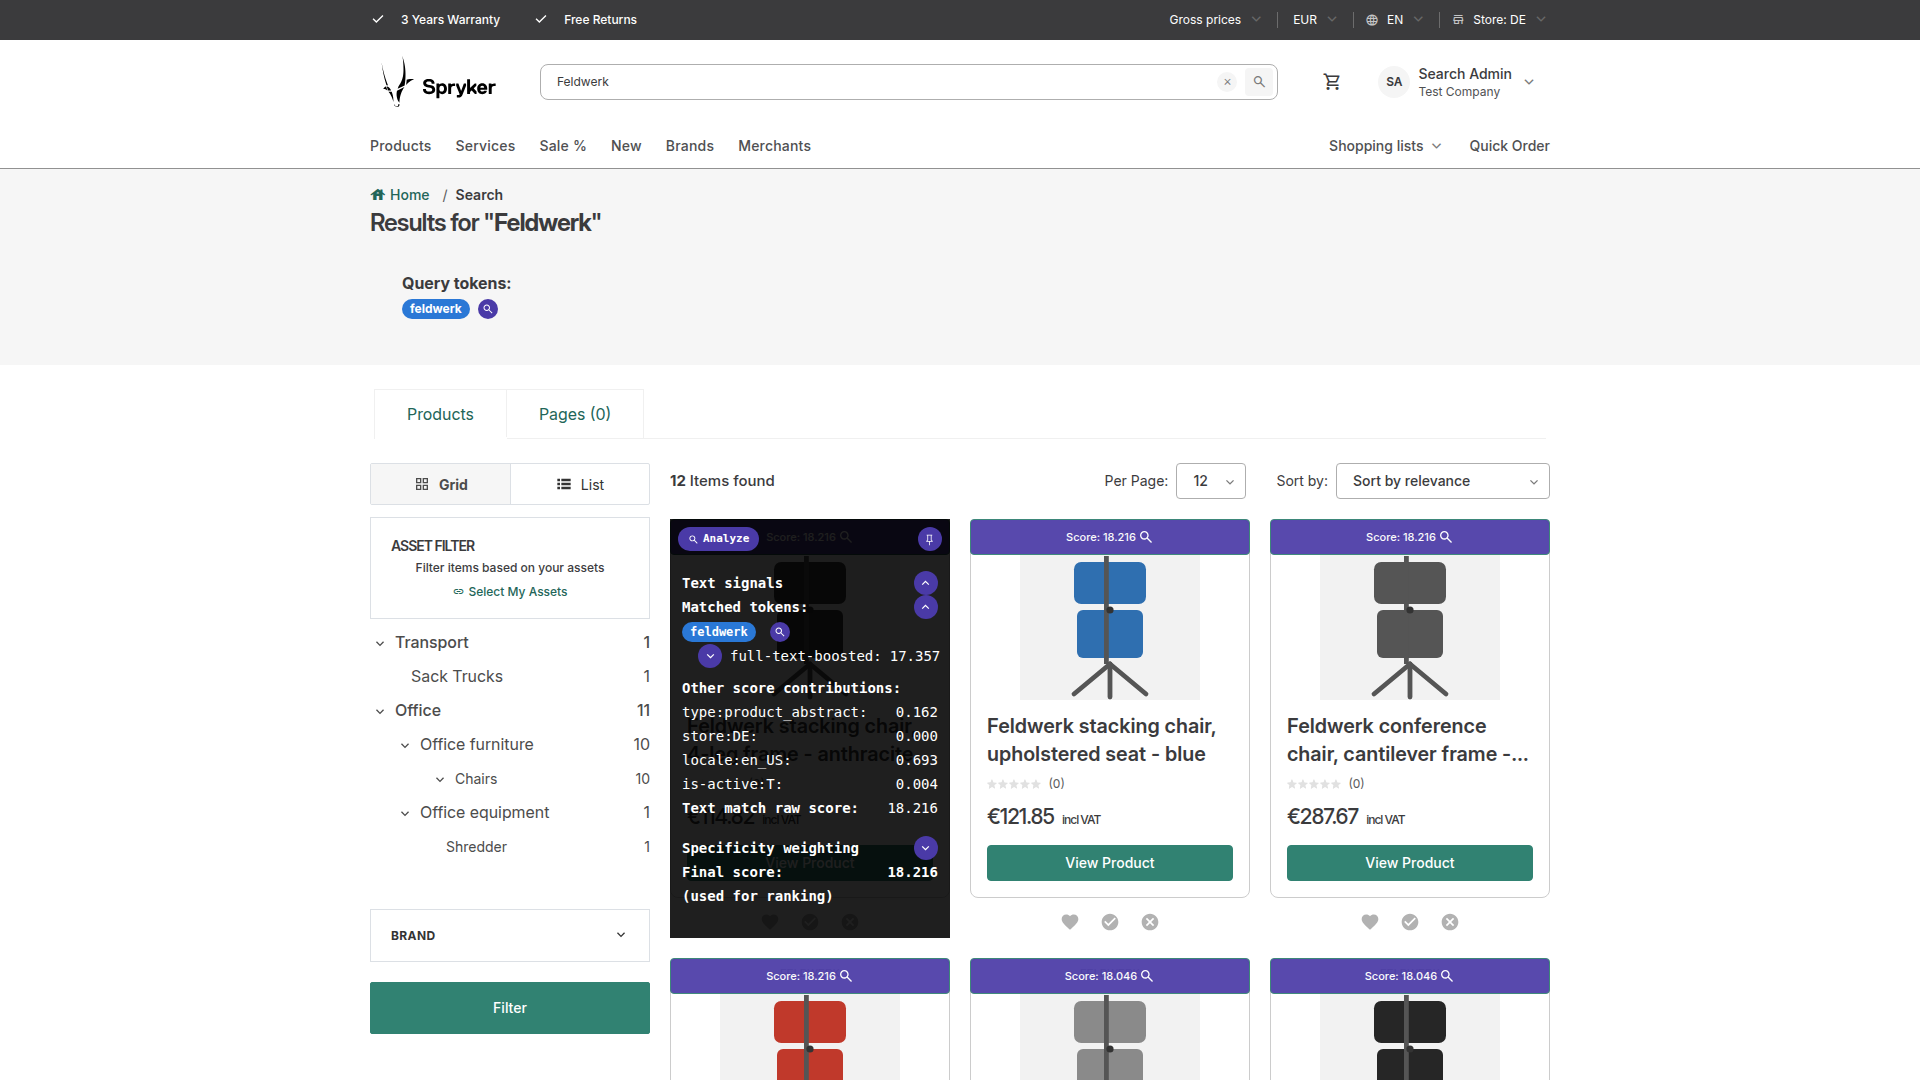The height and width of the screenshot is (1080, 1920).
Task: Open the Products menu
Action: tap(400, 146)
